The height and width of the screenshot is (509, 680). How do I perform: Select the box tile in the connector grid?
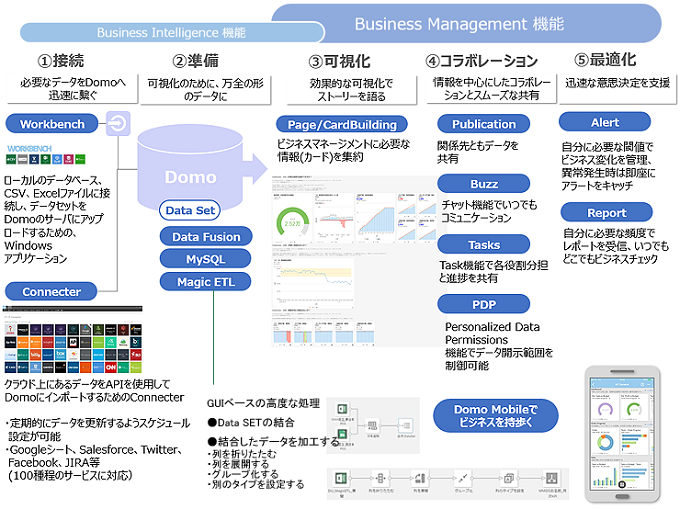point(60,355)
